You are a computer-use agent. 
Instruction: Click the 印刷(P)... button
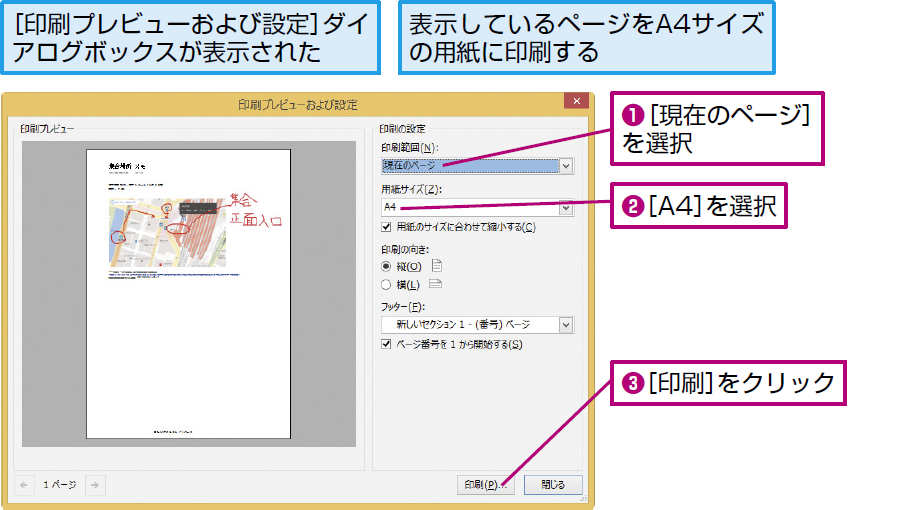click(486, 485)
